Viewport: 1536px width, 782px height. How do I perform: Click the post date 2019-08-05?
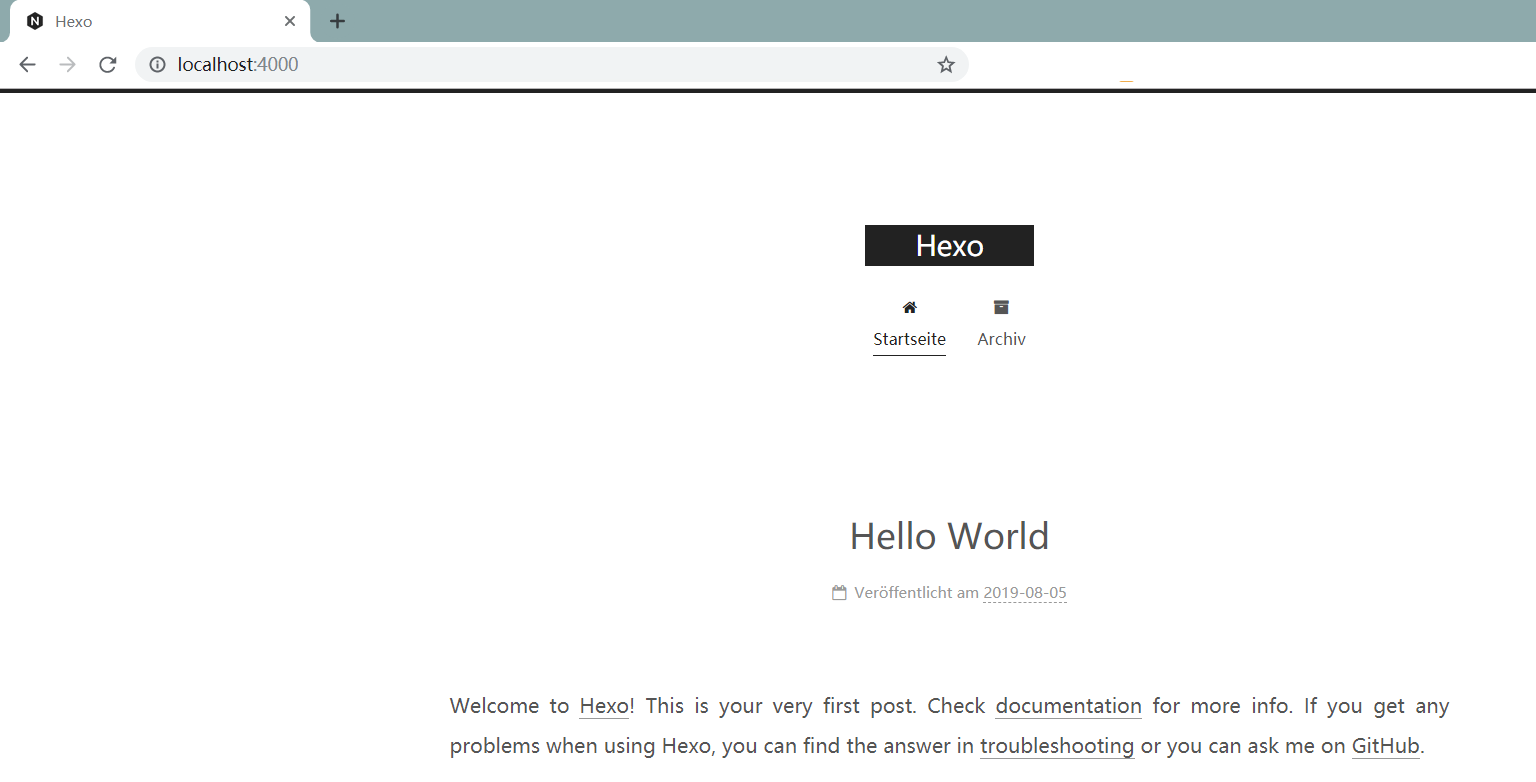click(x=1025, y=593)
